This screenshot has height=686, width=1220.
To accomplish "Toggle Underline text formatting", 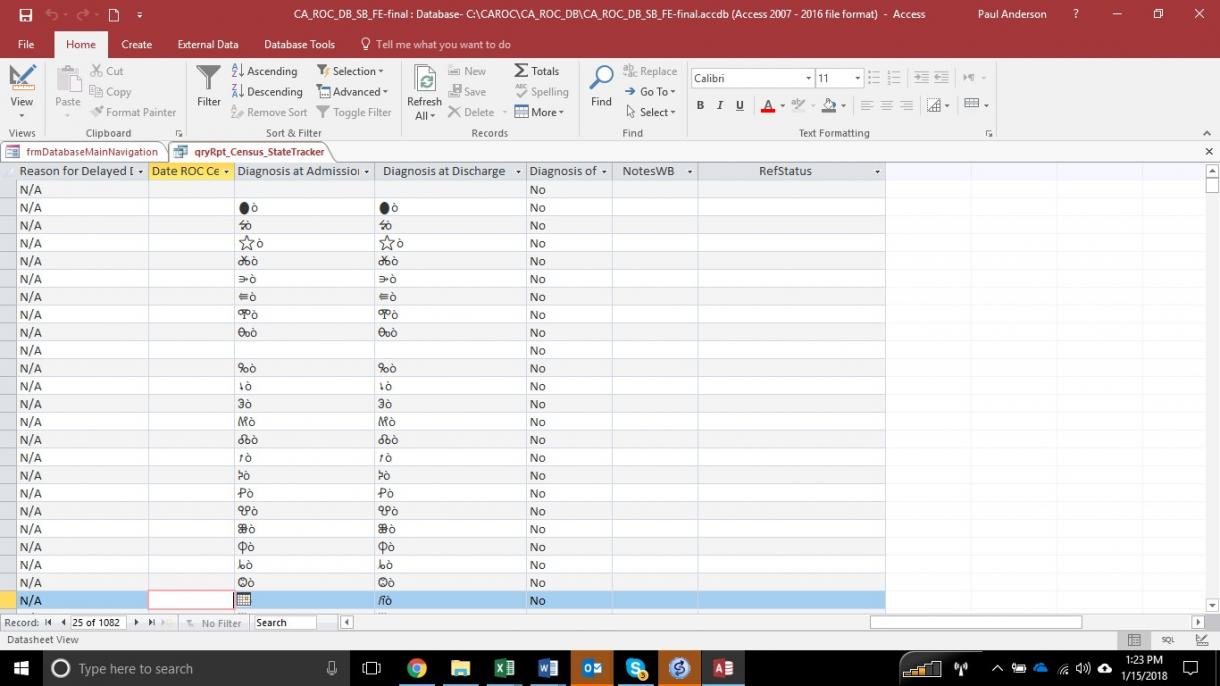I will pos(740,106).
